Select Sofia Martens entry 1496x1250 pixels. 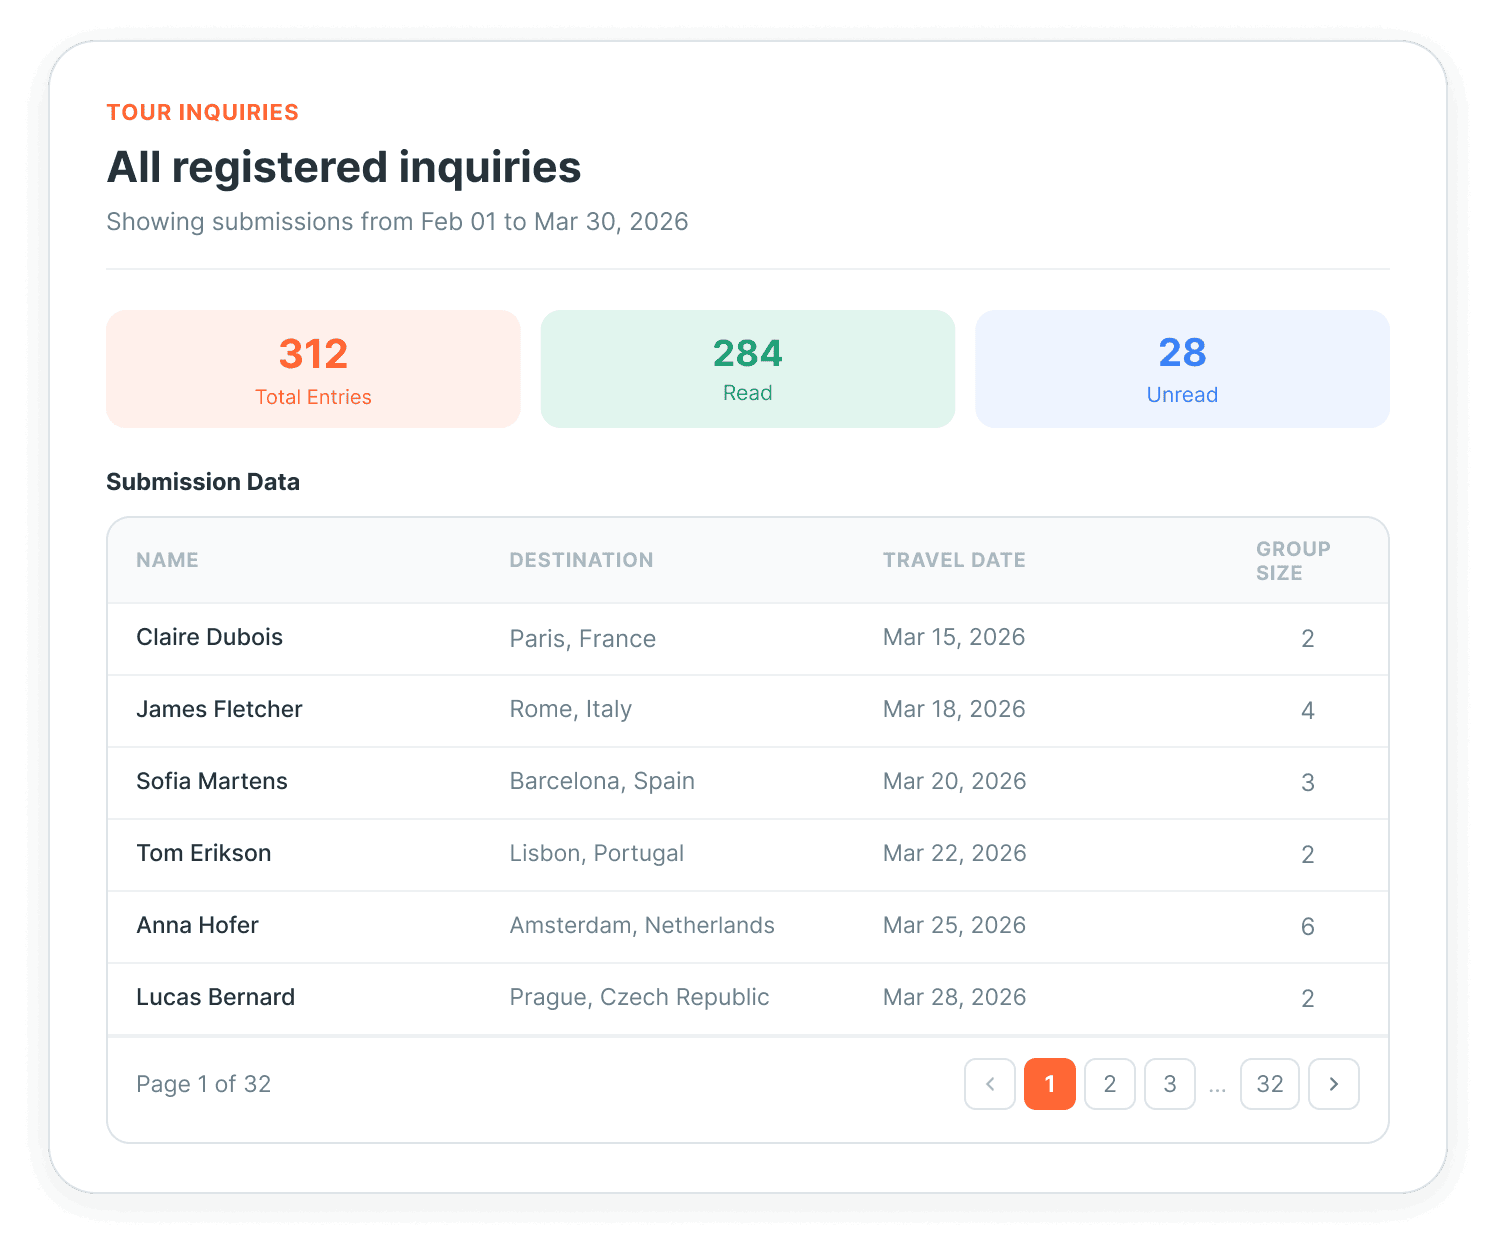tap(748, 783)
